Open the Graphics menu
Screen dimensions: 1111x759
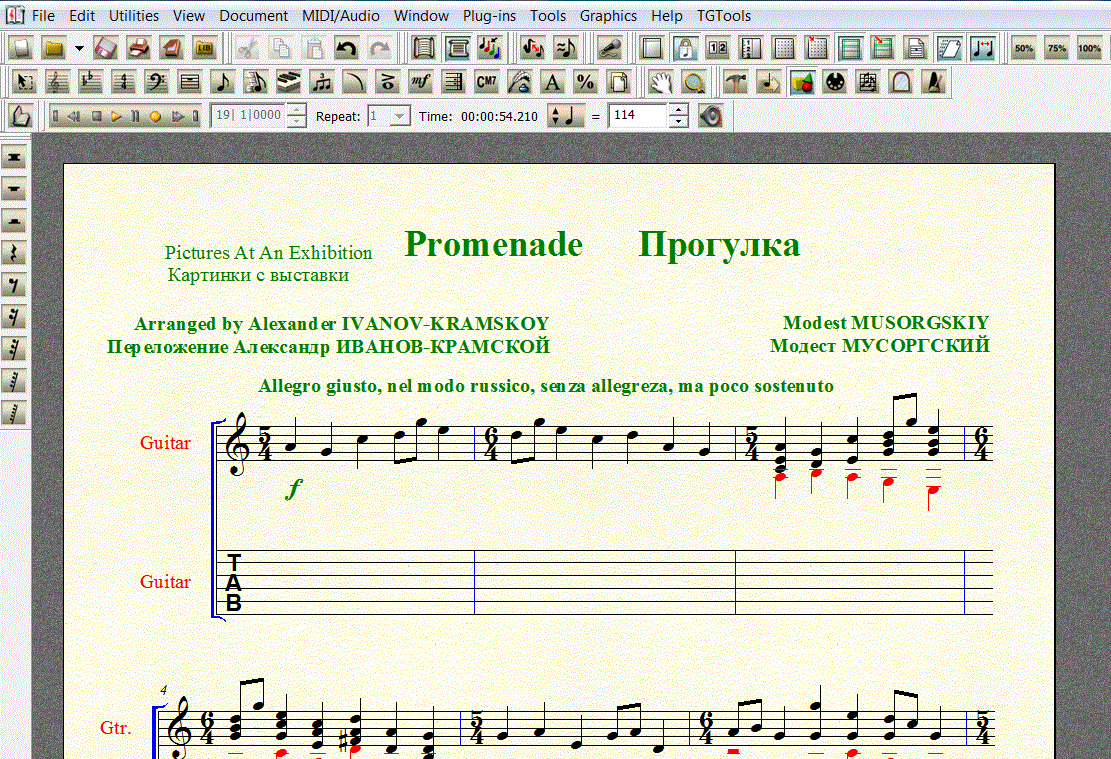(x=608, y=16)
